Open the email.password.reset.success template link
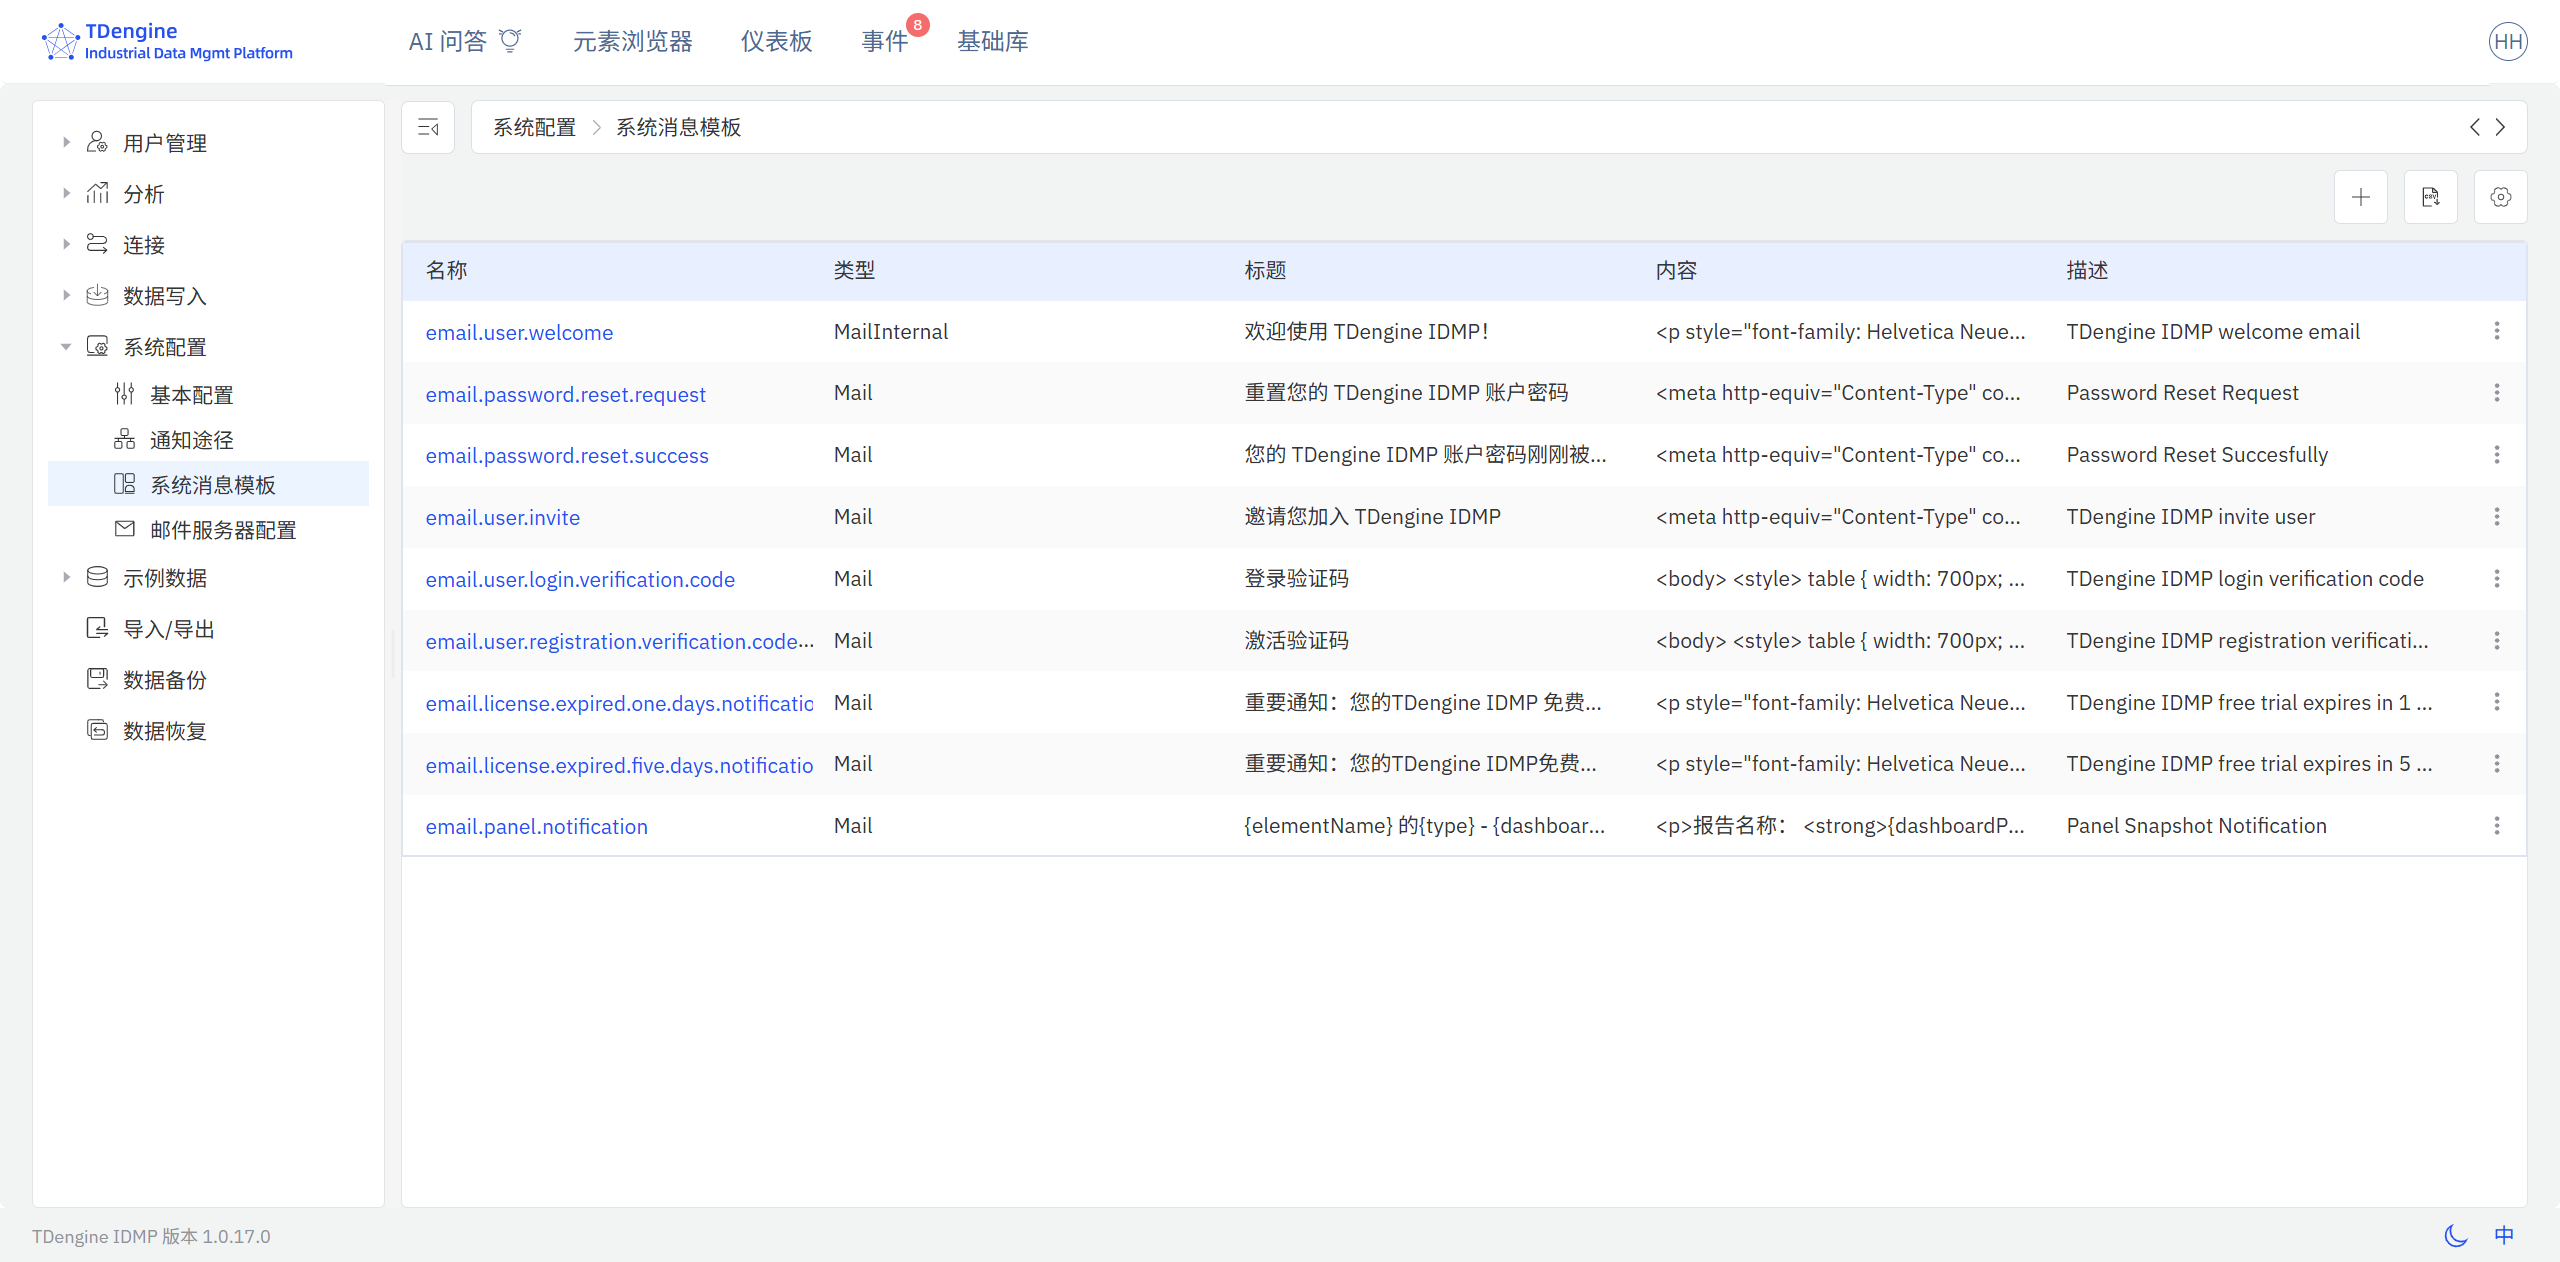Image resolution: width=2560 pixels, height=1262 pixels. click(567, 456)
